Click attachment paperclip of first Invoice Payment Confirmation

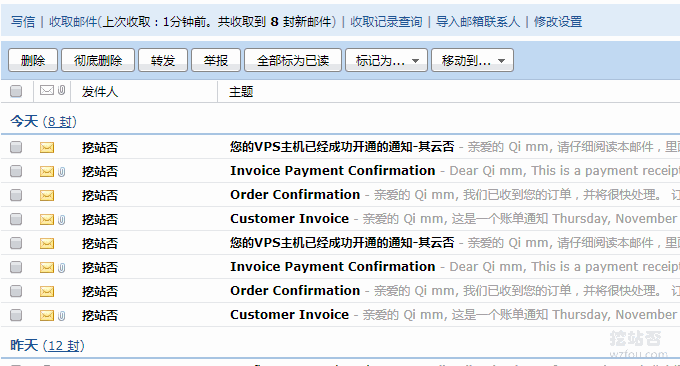coord(62,172)
